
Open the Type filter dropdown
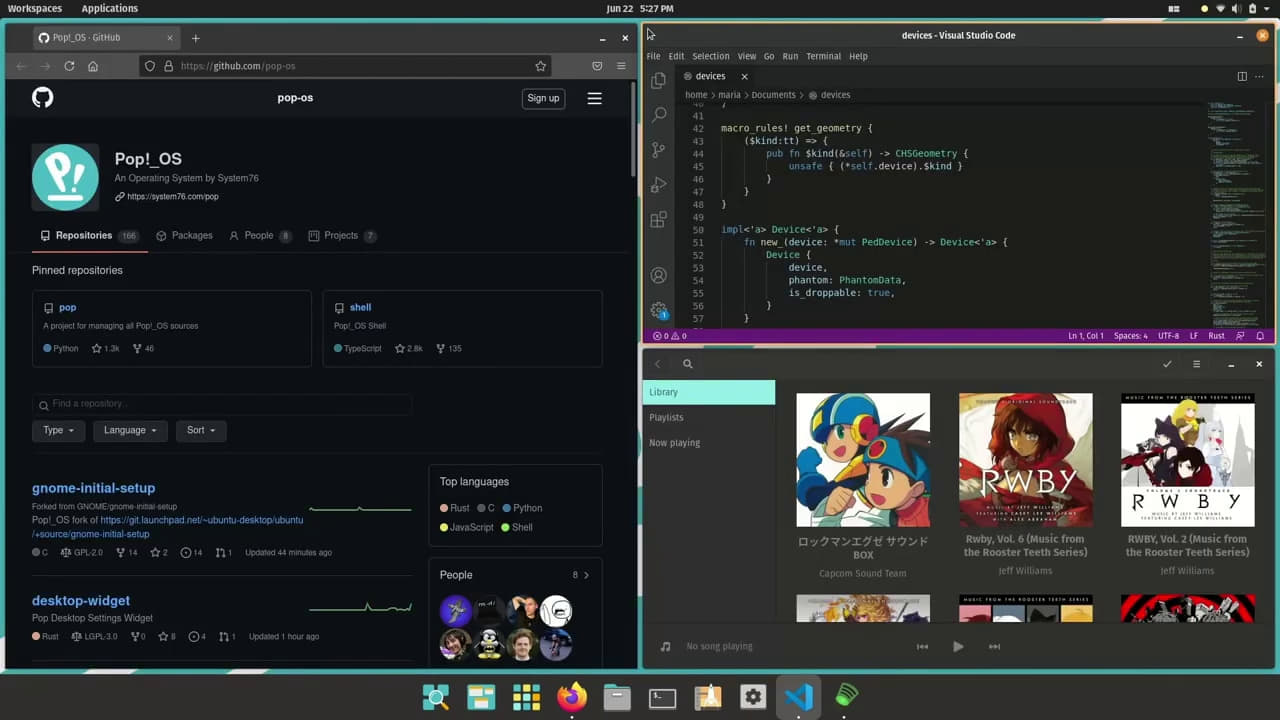[58, 430]
